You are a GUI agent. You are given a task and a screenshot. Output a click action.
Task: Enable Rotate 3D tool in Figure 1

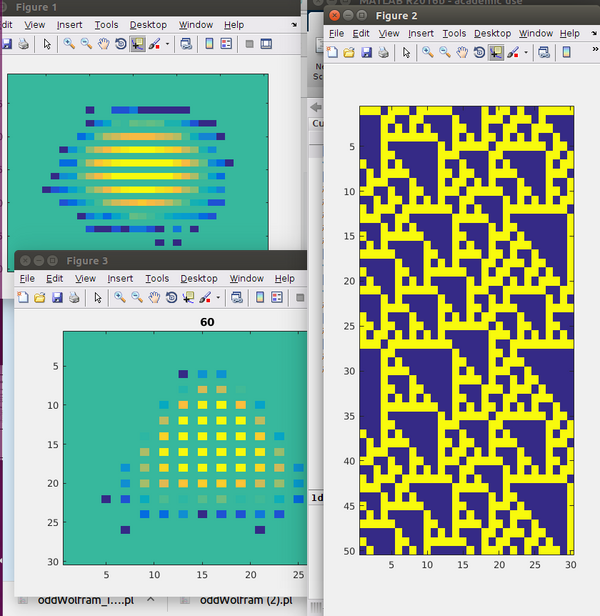pos(120,44)
